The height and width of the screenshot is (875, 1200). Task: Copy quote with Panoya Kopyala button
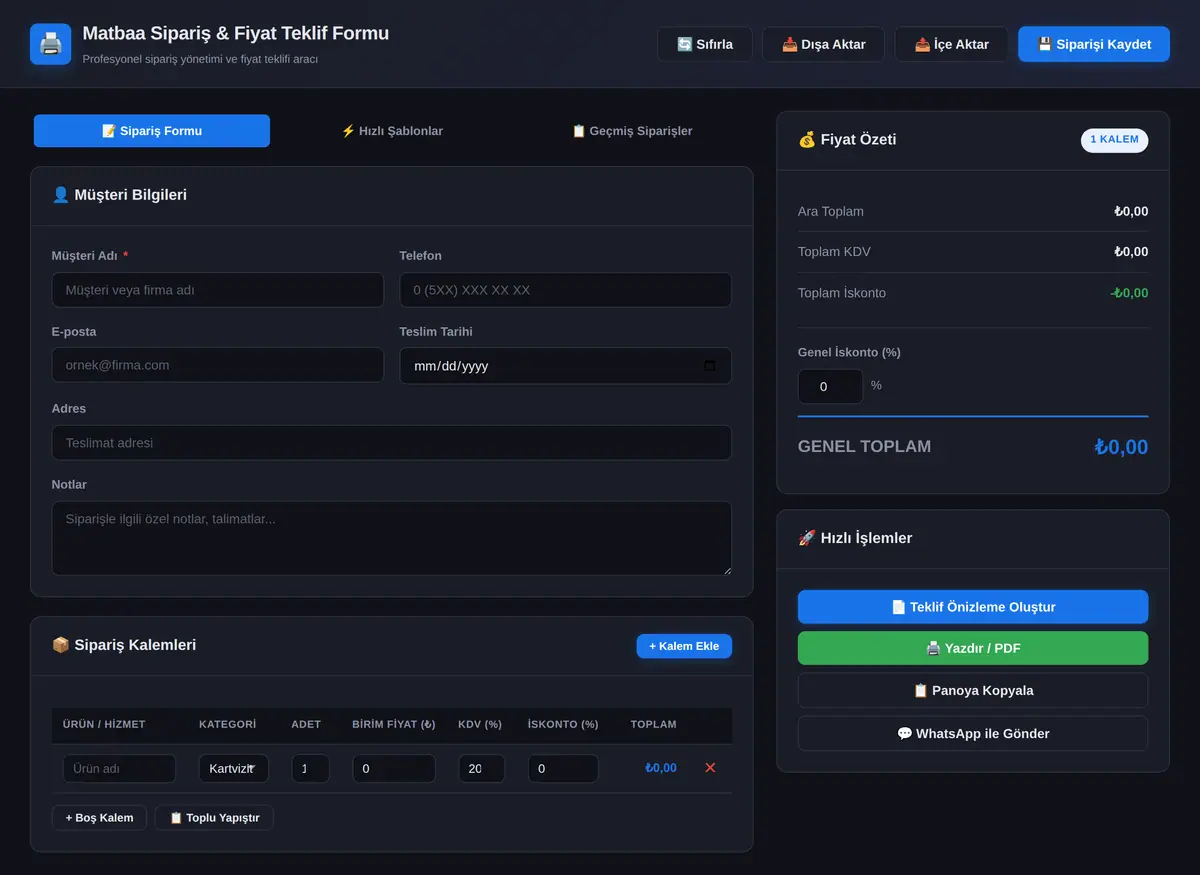(973, 690)
